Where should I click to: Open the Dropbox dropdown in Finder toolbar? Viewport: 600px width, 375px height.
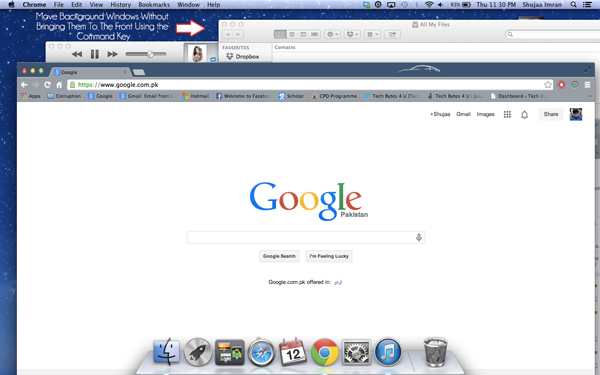click(x=352, y=34)
